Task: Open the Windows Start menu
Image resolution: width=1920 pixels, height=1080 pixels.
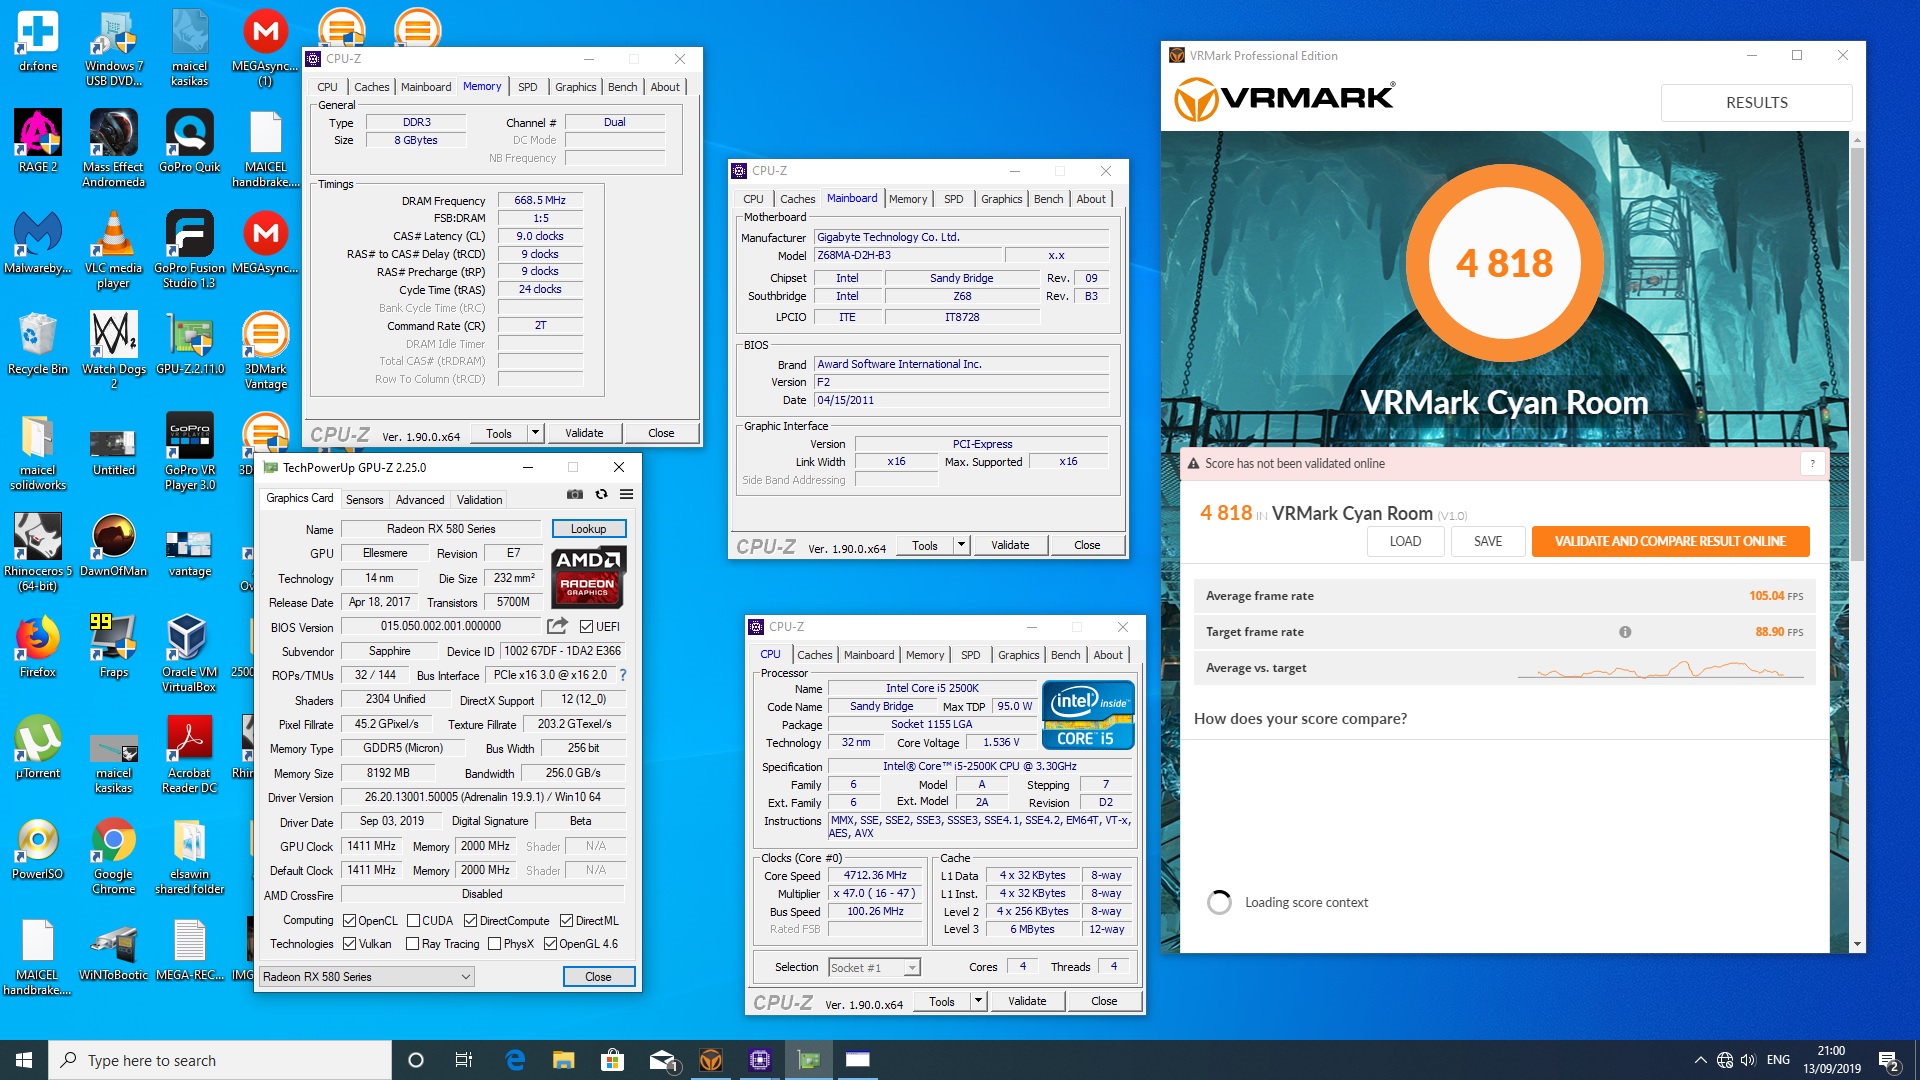Action: click(24, 1060)
